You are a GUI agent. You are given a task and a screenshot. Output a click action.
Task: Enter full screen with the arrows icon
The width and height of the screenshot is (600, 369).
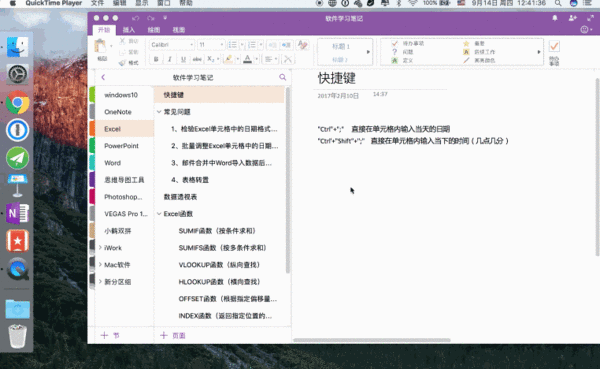tap(590, 18)
